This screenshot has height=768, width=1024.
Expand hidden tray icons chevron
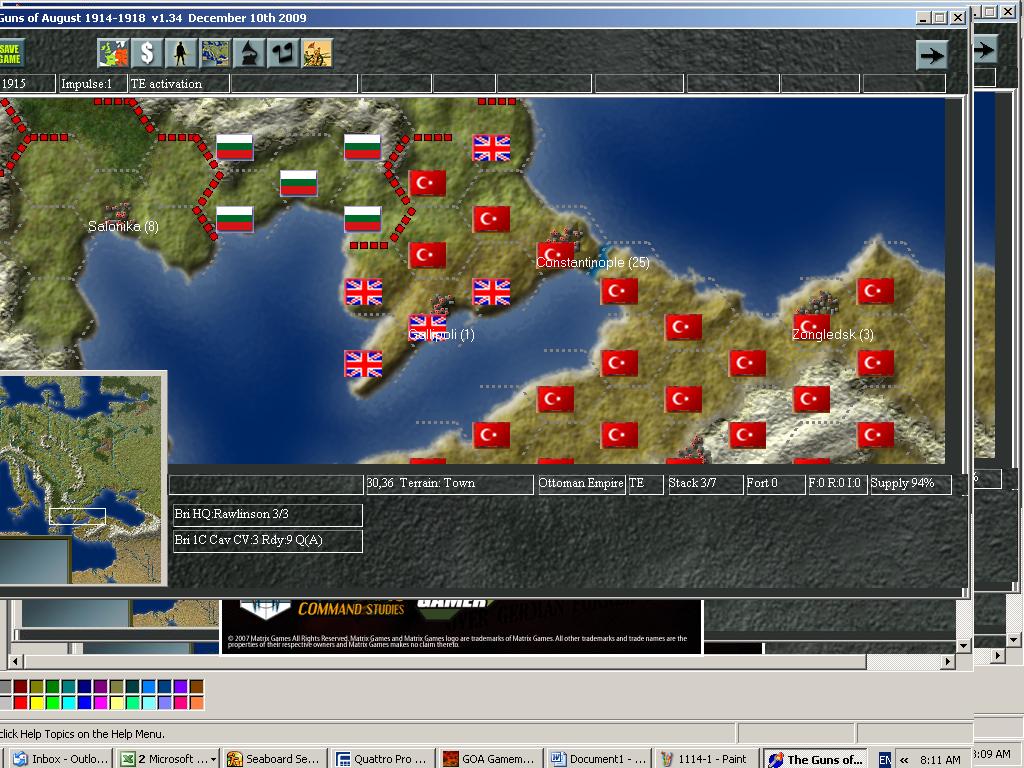click(904, 760)
